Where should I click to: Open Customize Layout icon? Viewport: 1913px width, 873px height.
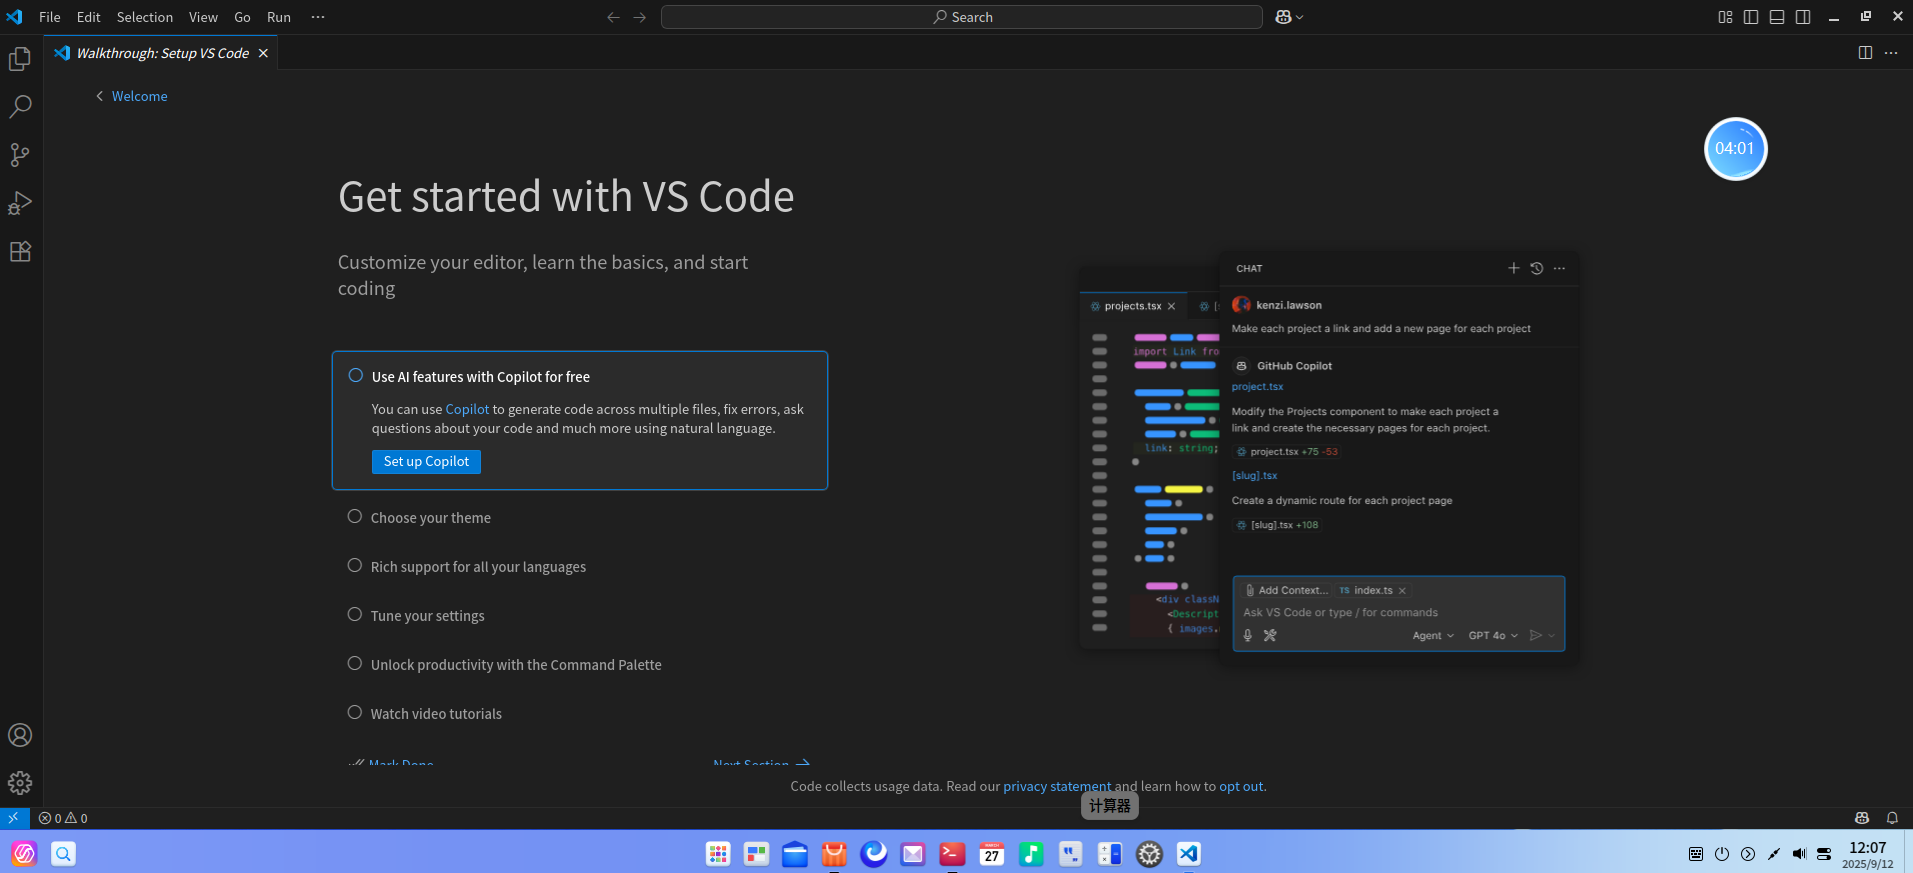coord(1725,17)
